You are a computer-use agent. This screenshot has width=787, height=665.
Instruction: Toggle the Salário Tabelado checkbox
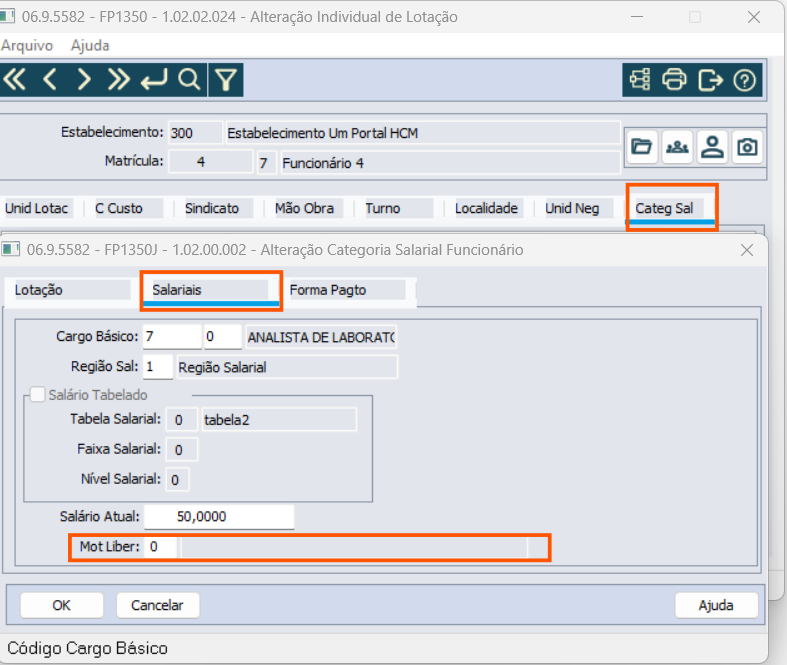(x=38, y=394)
